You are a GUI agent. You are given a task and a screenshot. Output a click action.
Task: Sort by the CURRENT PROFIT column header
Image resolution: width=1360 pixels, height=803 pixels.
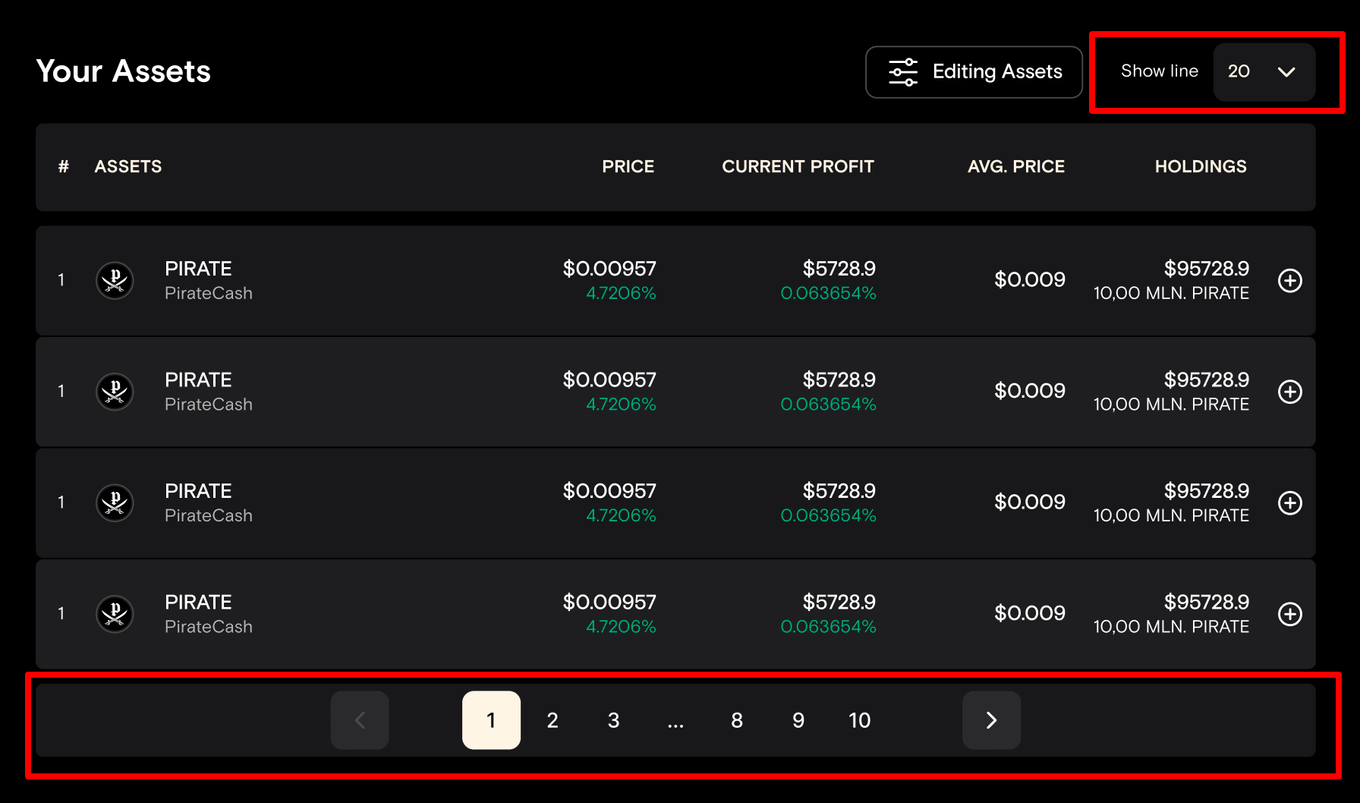[x=797, y=167]
